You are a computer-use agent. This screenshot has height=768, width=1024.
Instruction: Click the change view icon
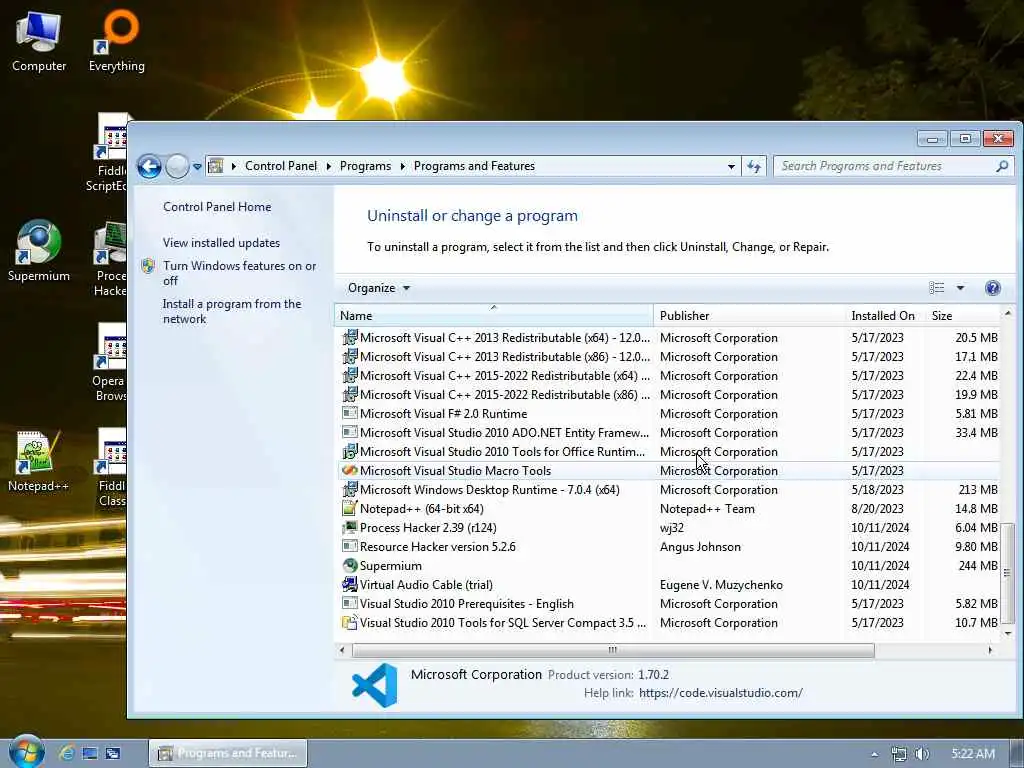936,288
